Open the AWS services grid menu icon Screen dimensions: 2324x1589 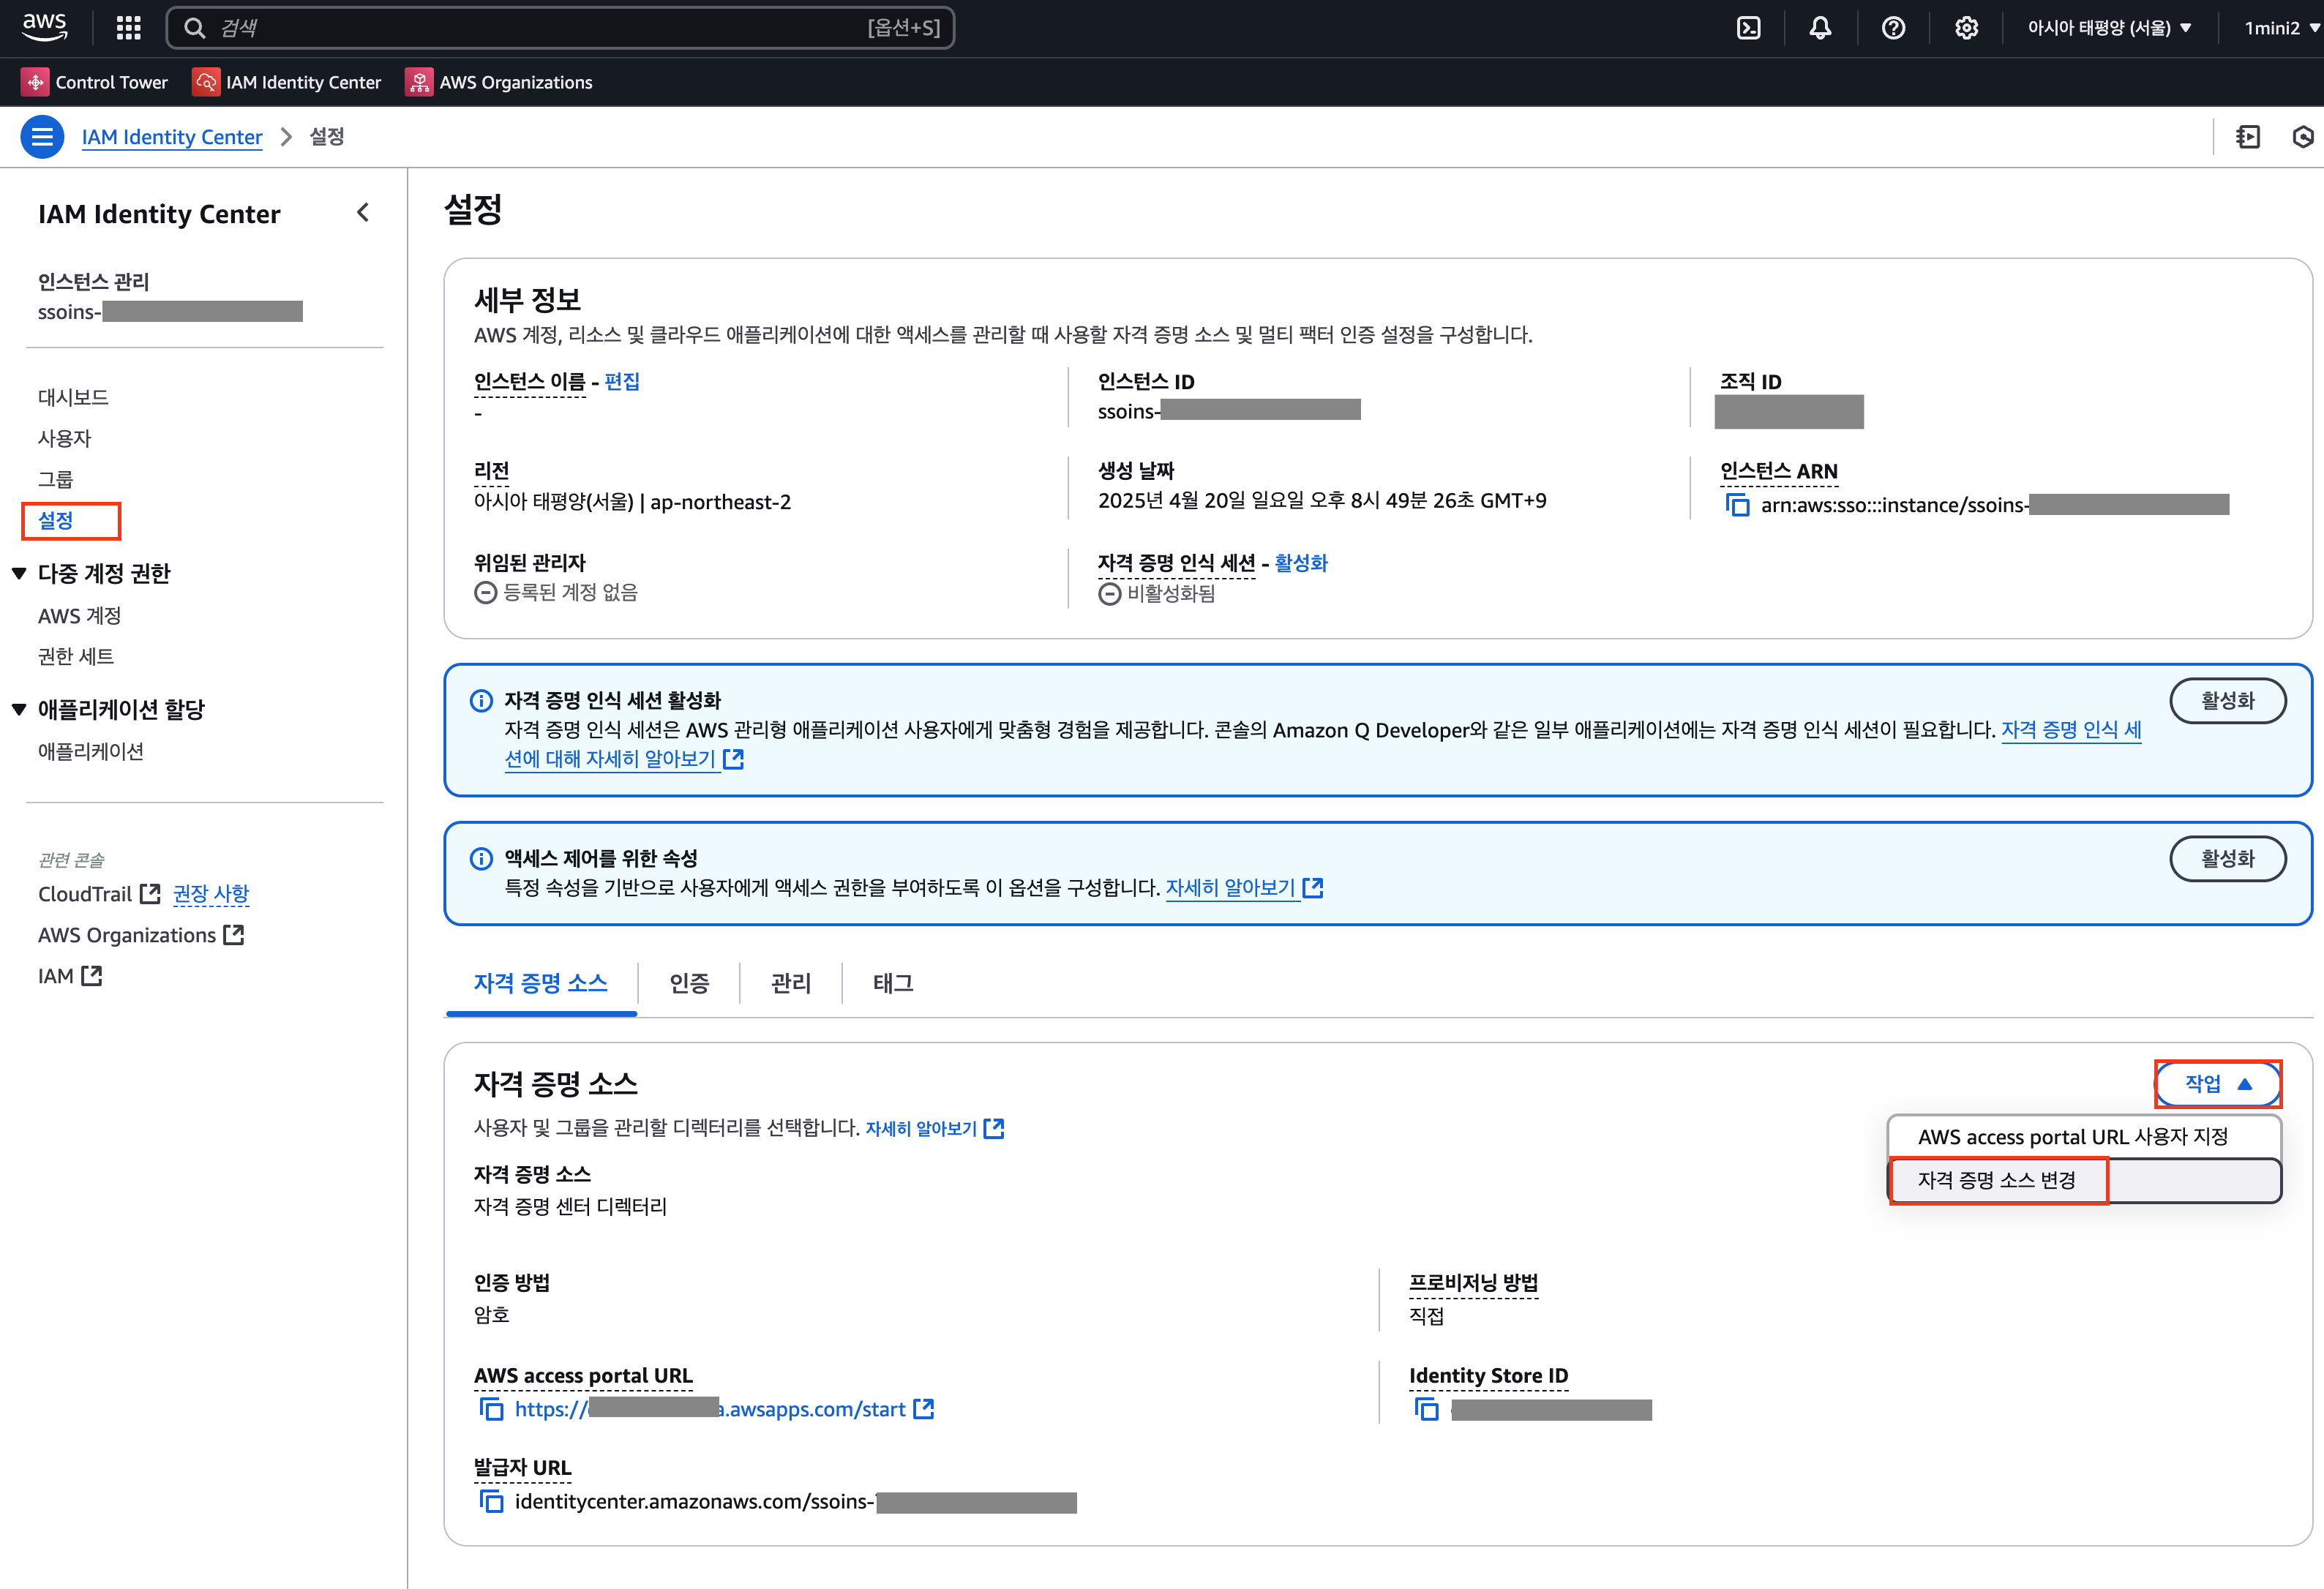tap(128, 28)
